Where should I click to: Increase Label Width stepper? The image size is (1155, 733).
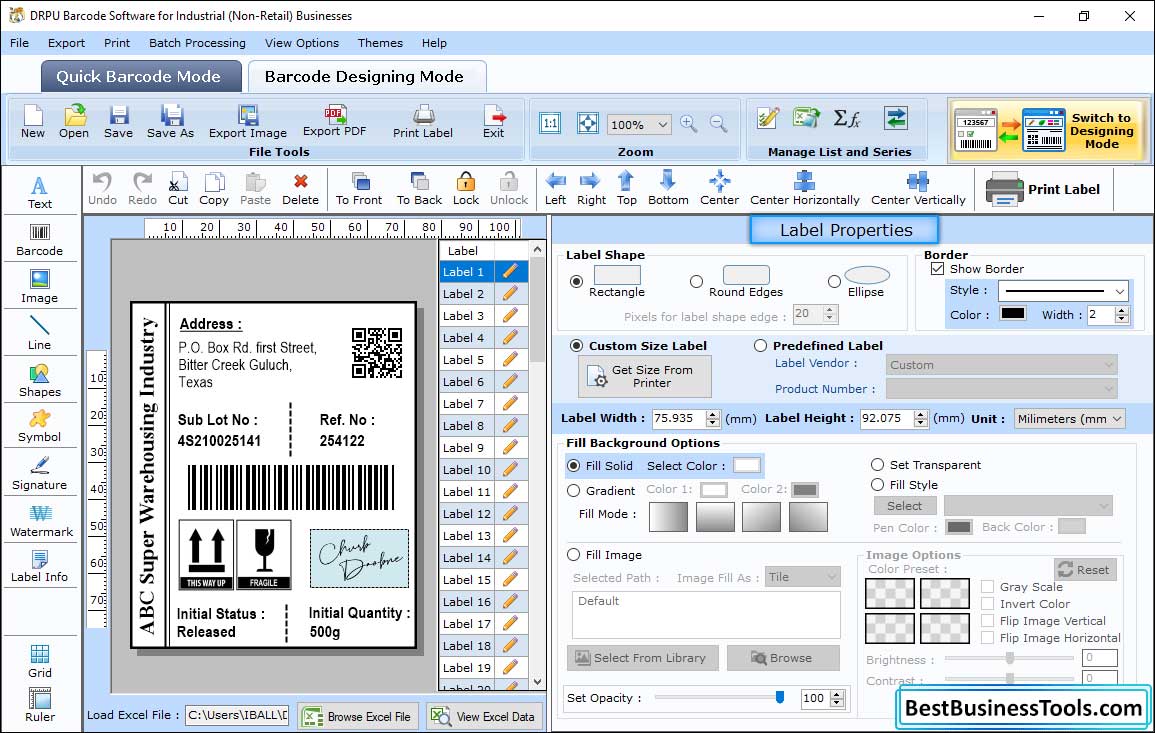[712, 414]
